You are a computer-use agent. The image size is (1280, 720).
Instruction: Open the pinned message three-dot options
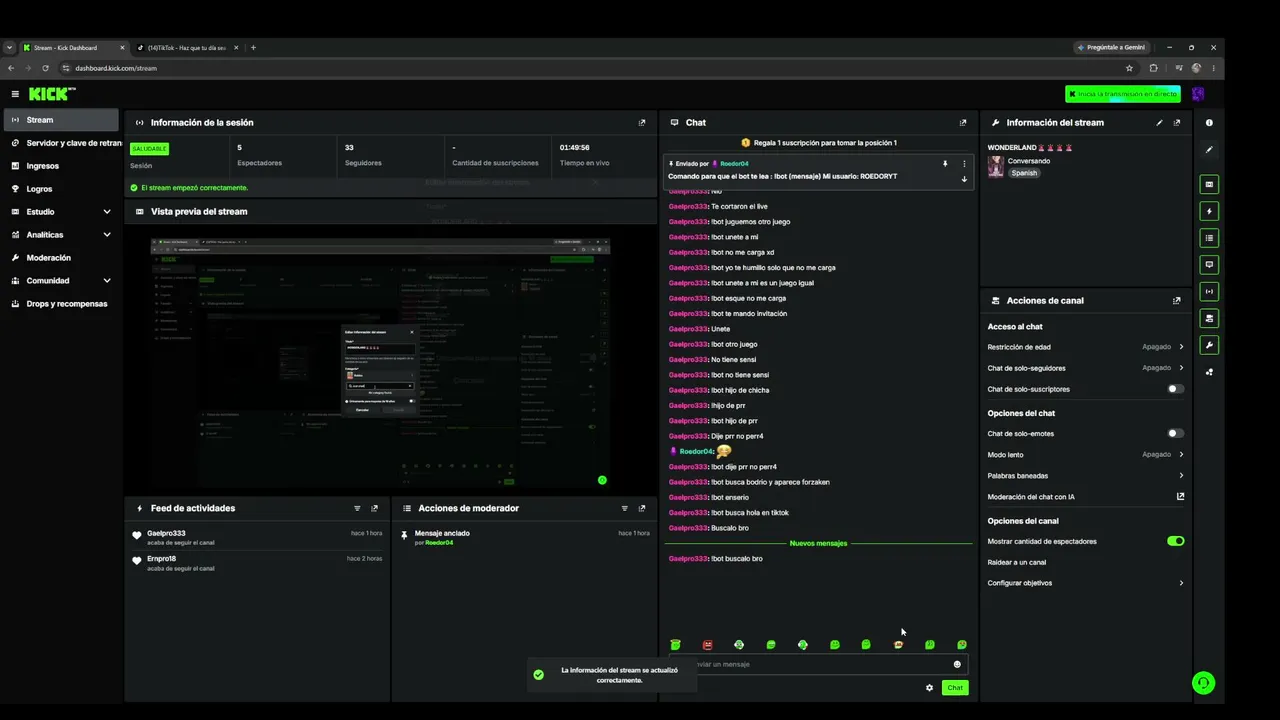(964, 163)
